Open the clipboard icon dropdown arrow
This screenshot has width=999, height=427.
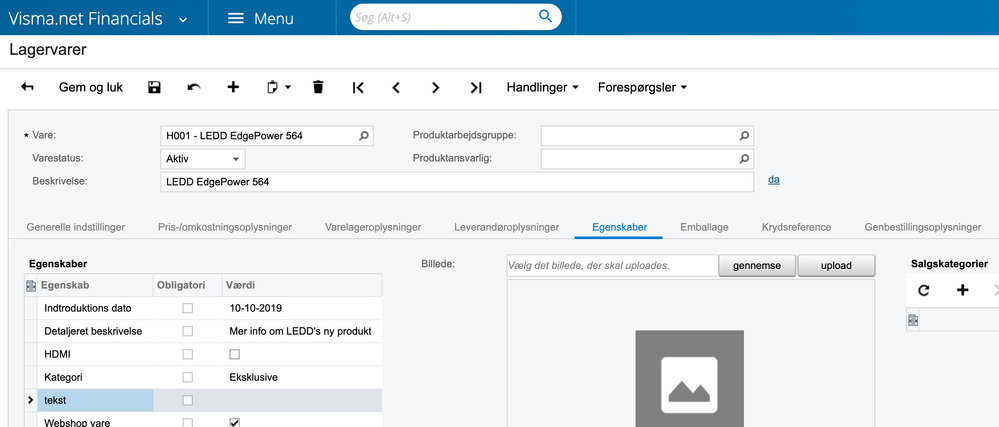[287, 87]
